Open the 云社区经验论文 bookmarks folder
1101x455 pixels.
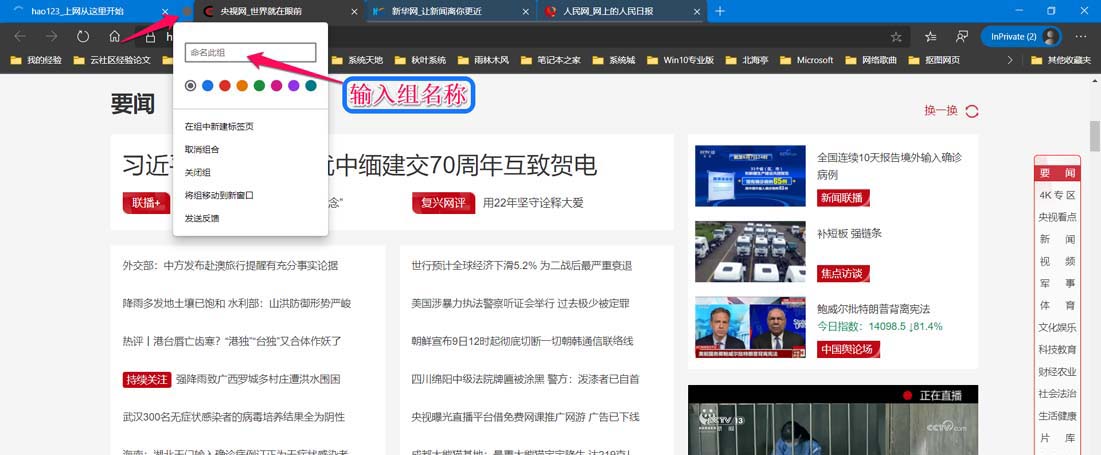[112, 60]
